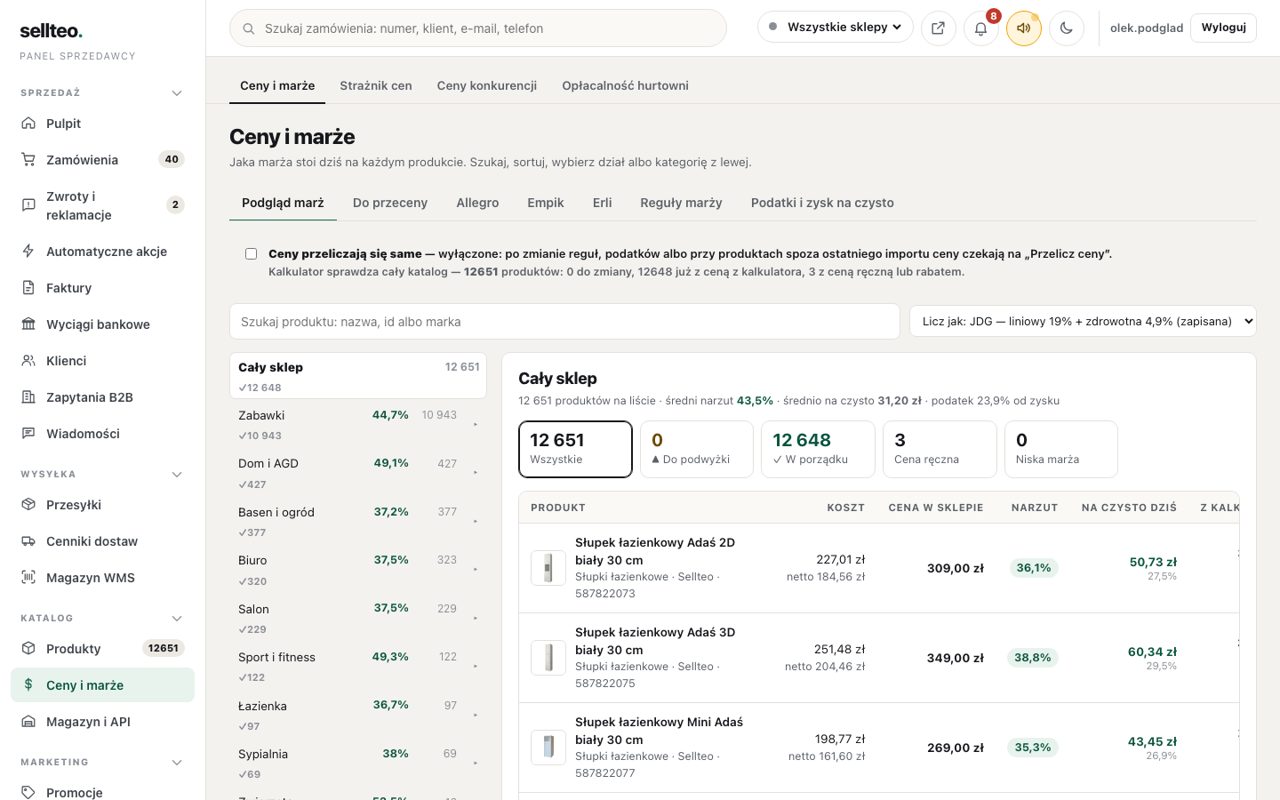Toggle sound alerts speaker icon
The image size is (1280, 800).
1024,28
